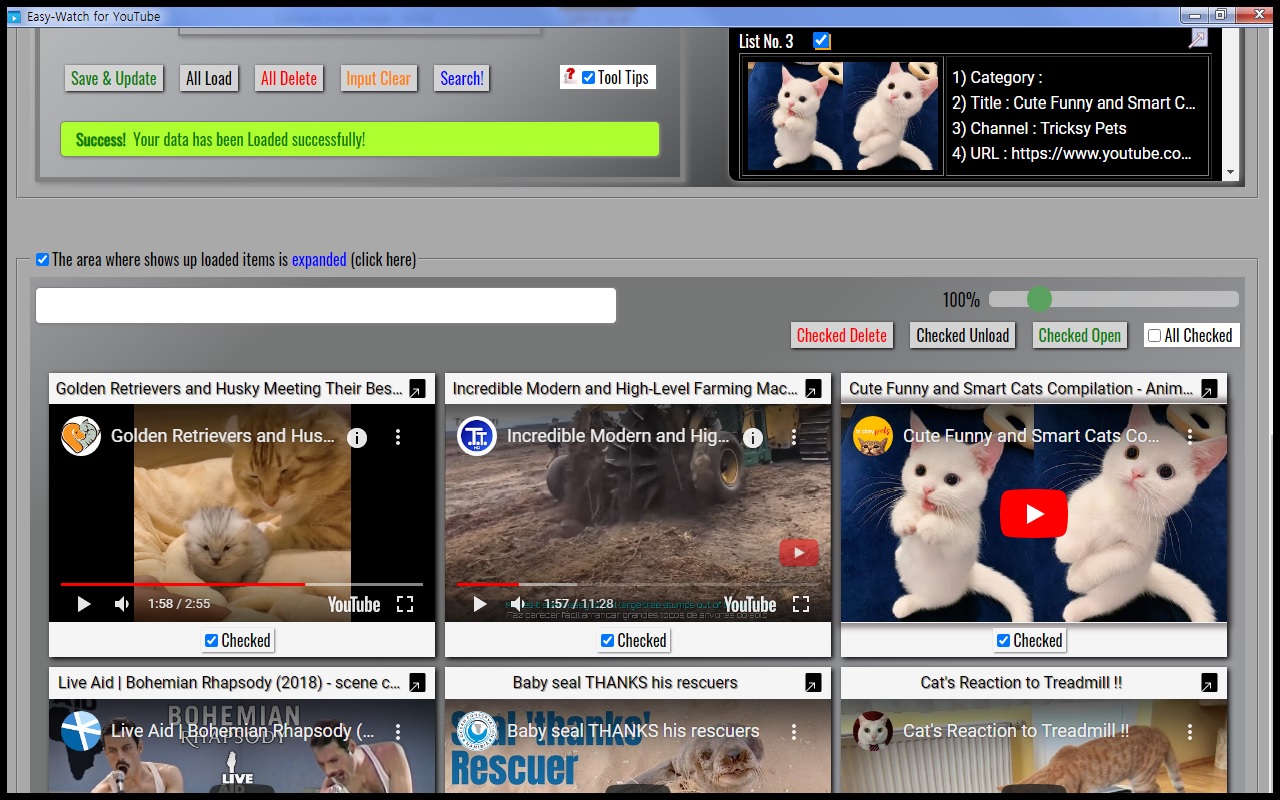Enable the All Checked checkbox
Image resolution: width=1280 pixels, height=800 pixels.
tap(1155, 336)
